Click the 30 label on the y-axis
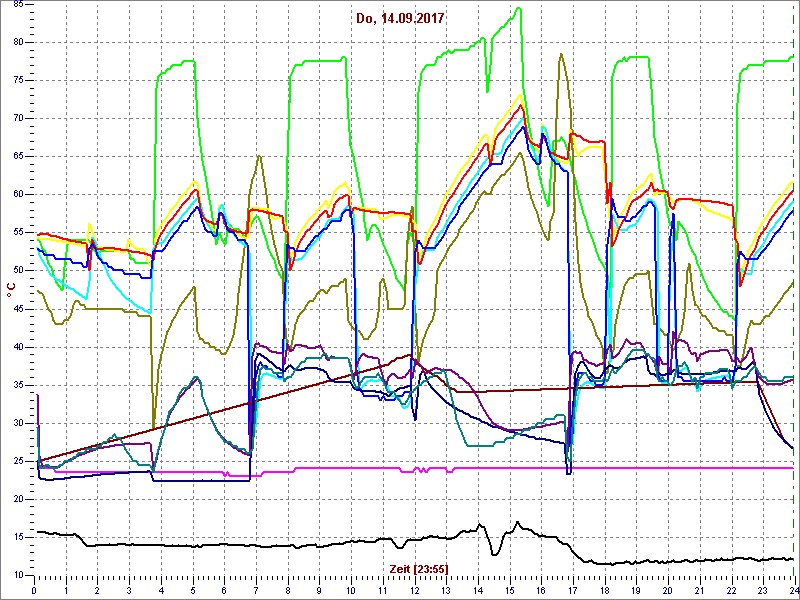 point(20,423)
